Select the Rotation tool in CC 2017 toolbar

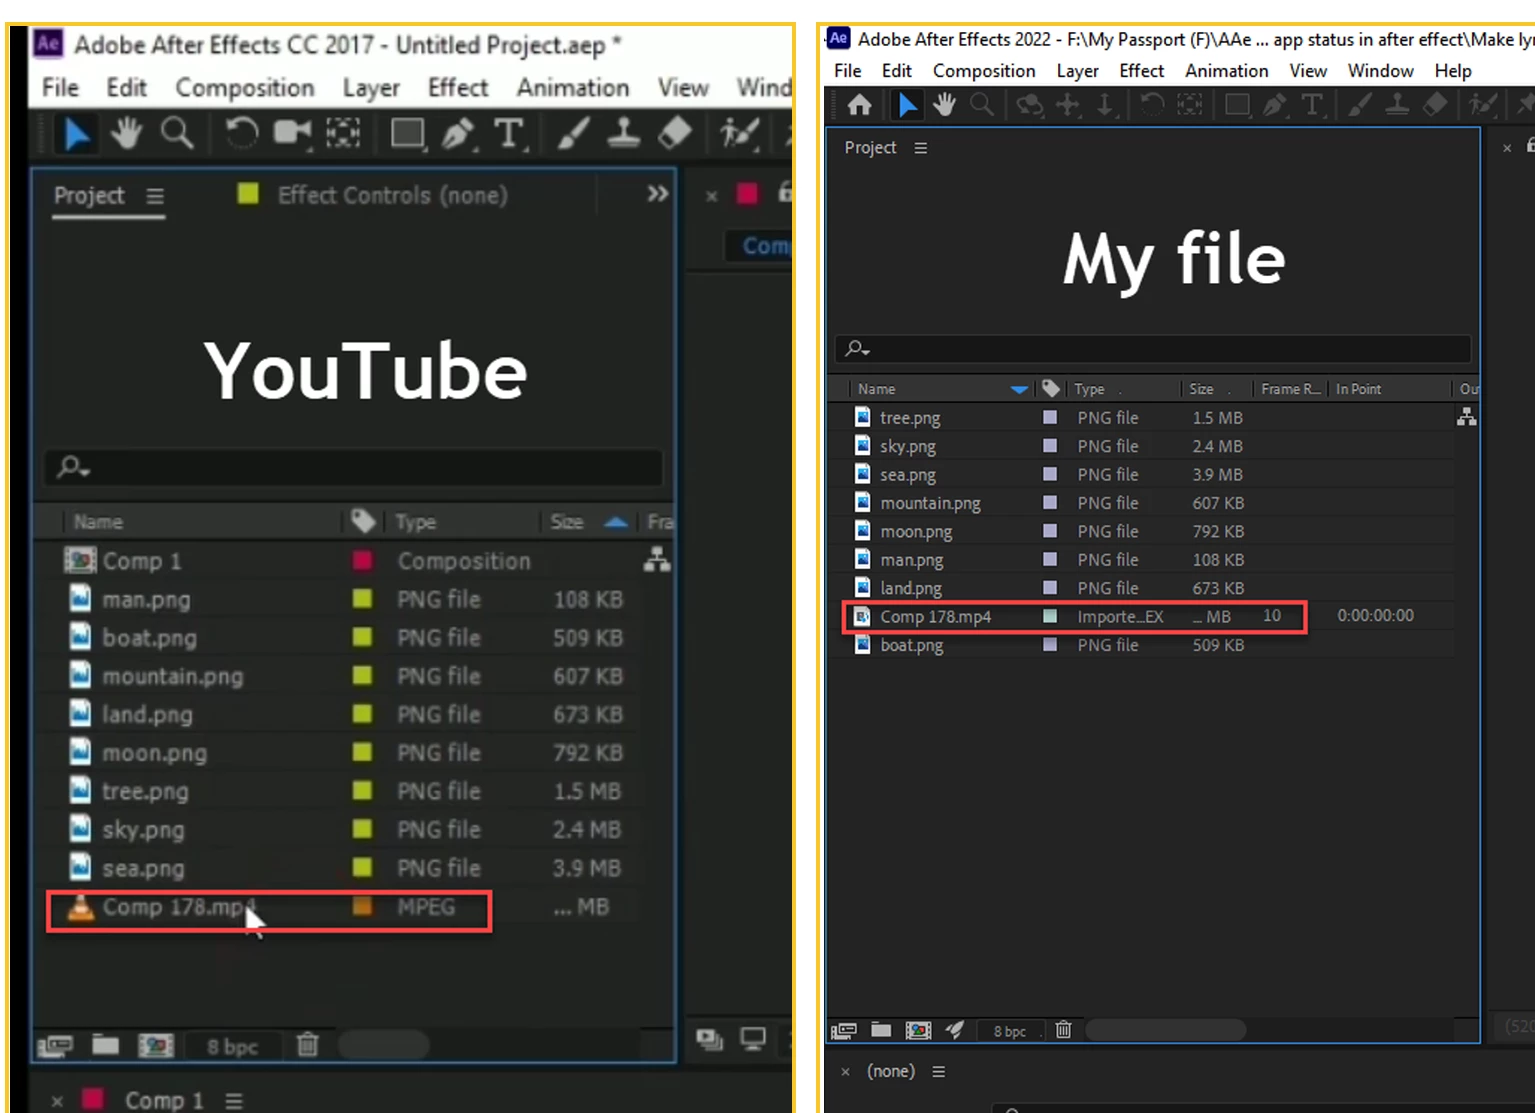click(x=240, y=133)
